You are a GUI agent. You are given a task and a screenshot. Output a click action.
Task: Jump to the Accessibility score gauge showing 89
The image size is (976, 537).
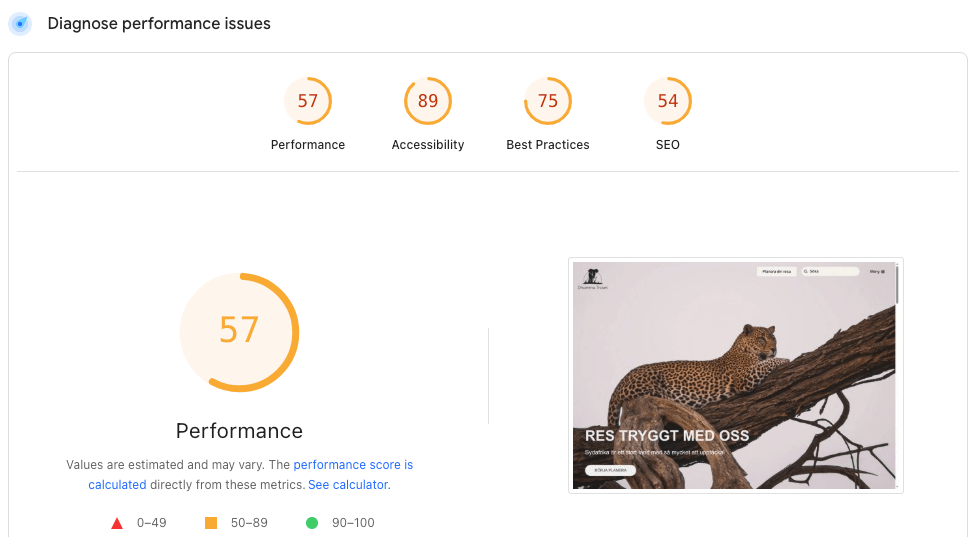[428, 102]
